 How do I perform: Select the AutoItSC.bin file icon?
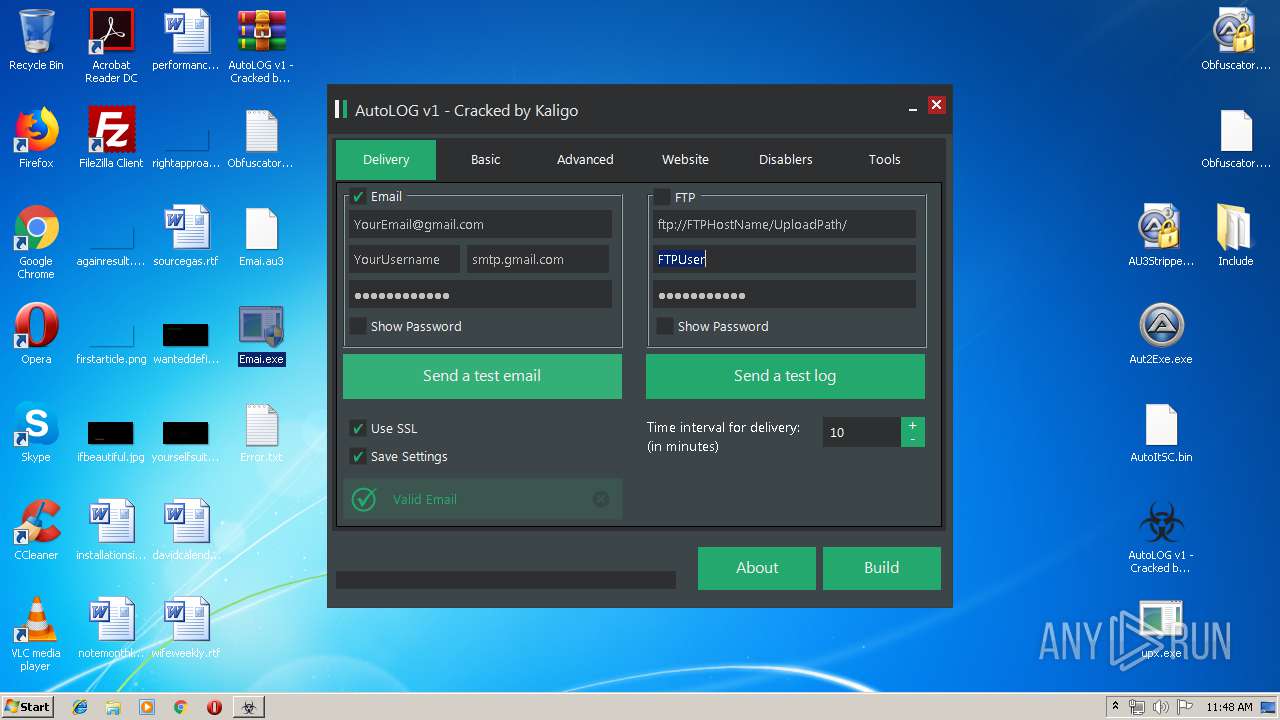coord(1161,433)
